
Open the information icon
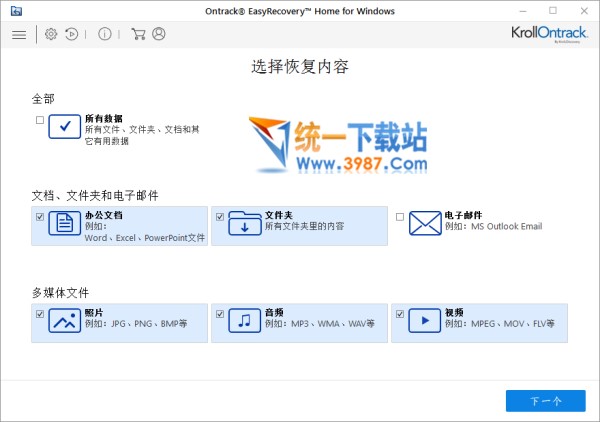point(104,34)
